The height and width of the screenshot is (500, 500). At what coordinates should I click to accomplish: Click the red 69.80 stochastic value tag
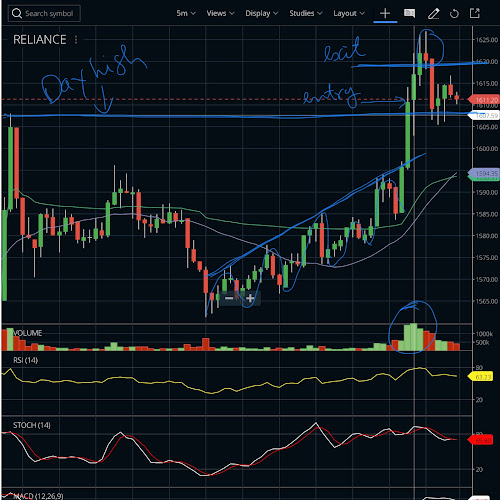coord(481,440)
